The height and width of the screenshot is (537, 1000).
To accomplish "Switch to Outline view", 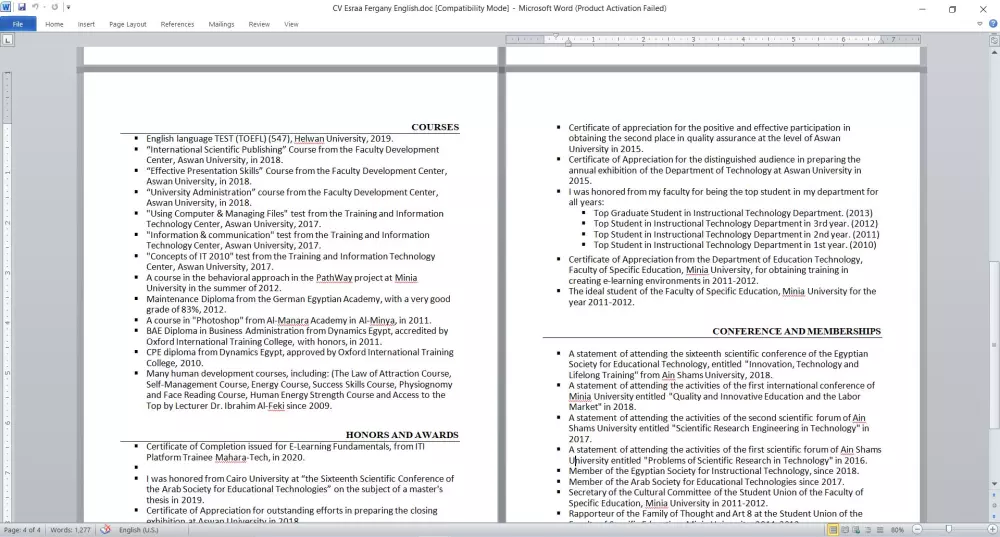I will [x=868, y=530].
